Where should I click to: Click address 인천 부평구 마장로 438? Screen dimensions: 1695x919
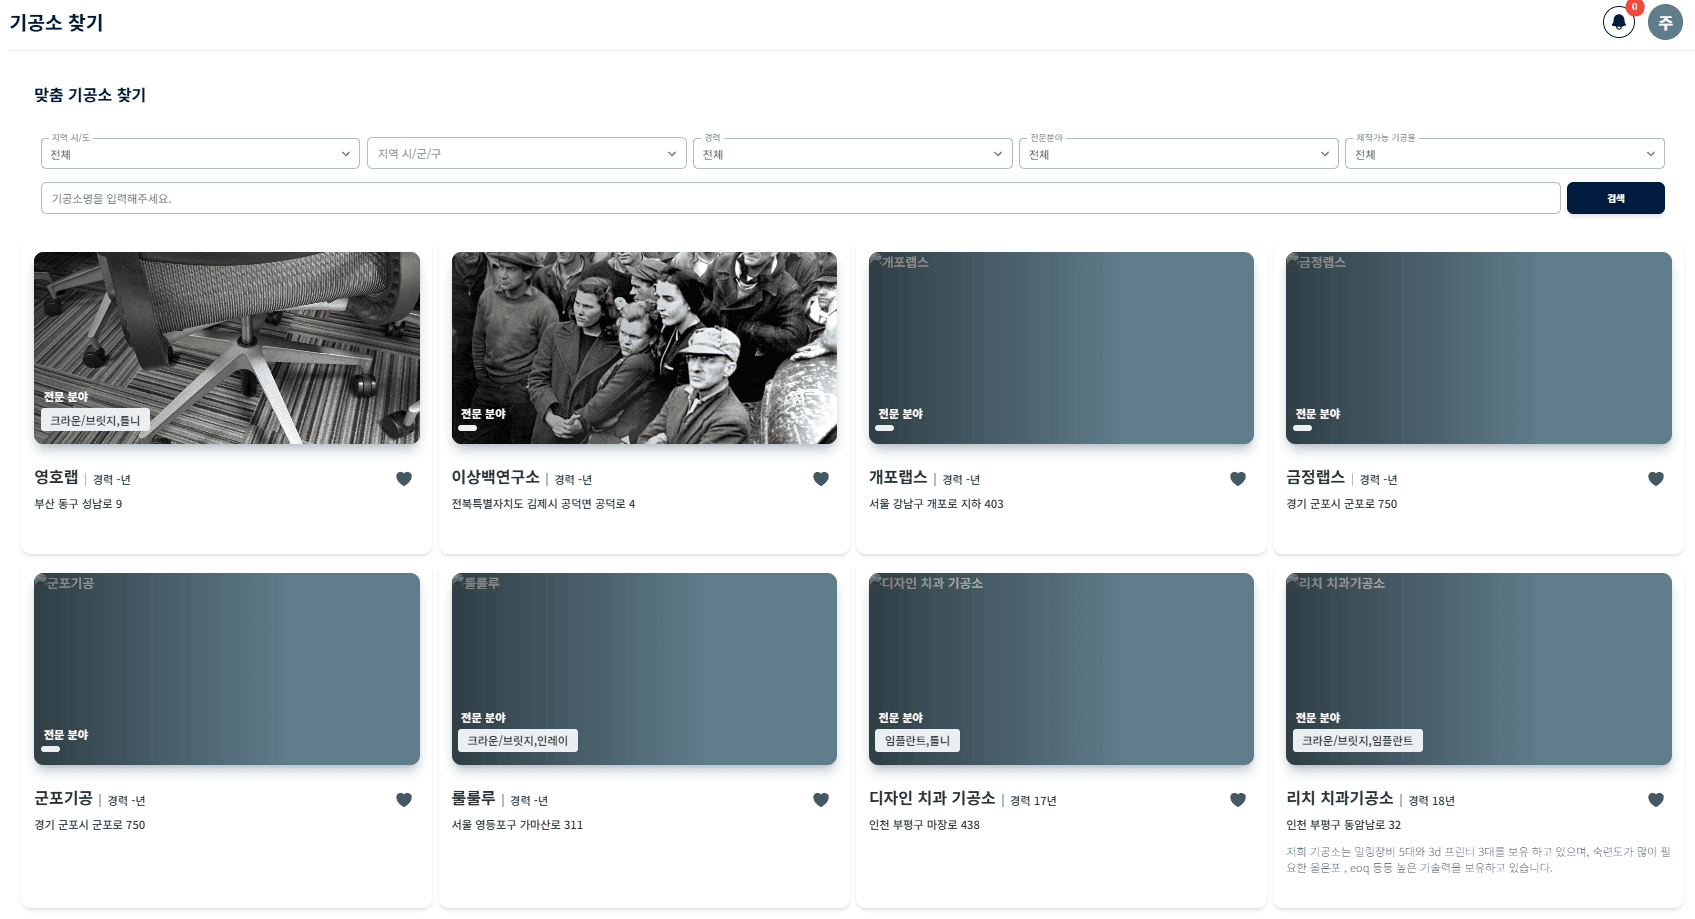pos(924,825)
